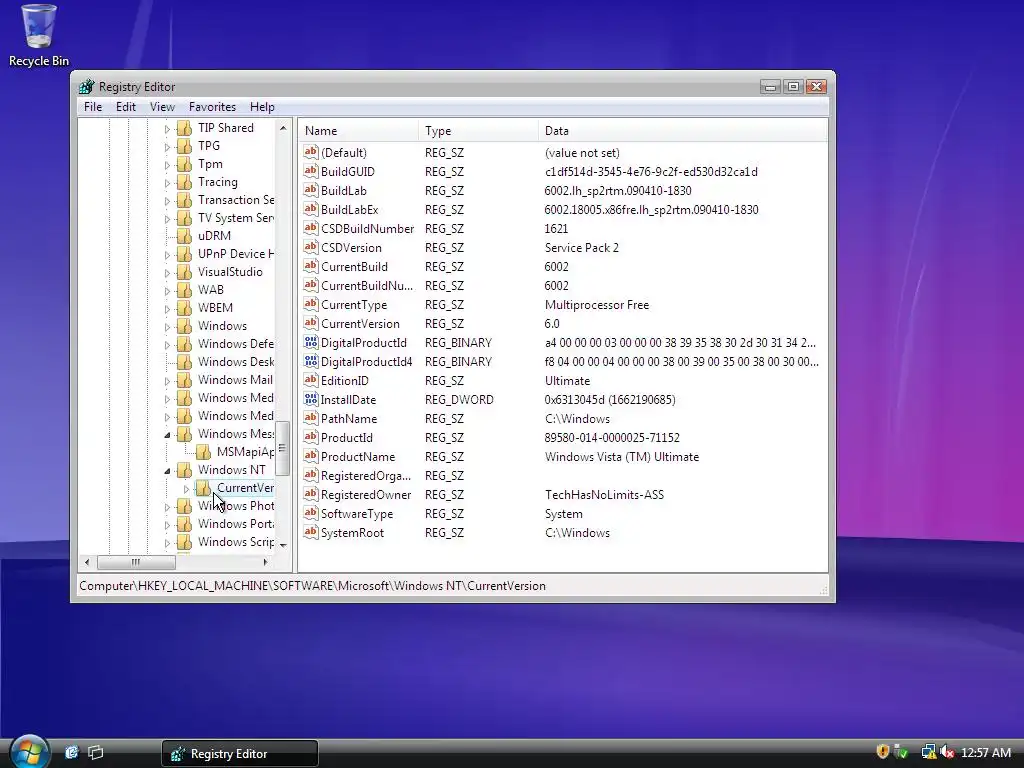
Task: Click the MSMapiApps folder icon
Action: coord(203,452)
